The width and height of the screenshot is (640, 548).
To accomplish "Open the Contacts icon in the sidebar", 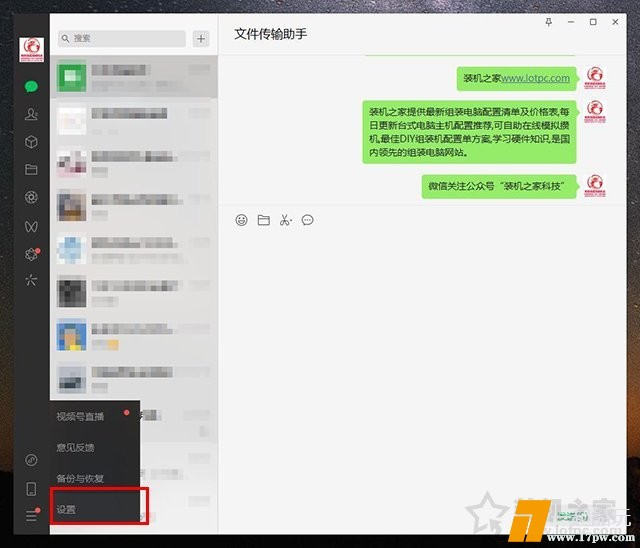I will 31,114.
